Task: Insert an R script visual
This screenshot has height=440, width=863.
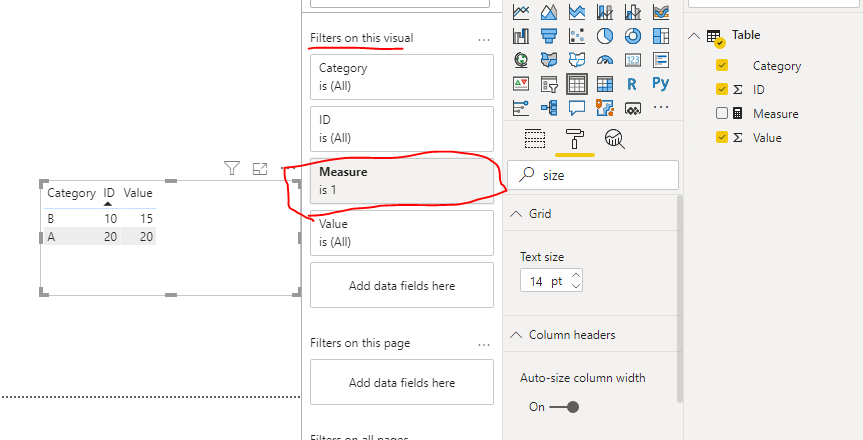Action: pyautogui.click(x=632, y=84)
